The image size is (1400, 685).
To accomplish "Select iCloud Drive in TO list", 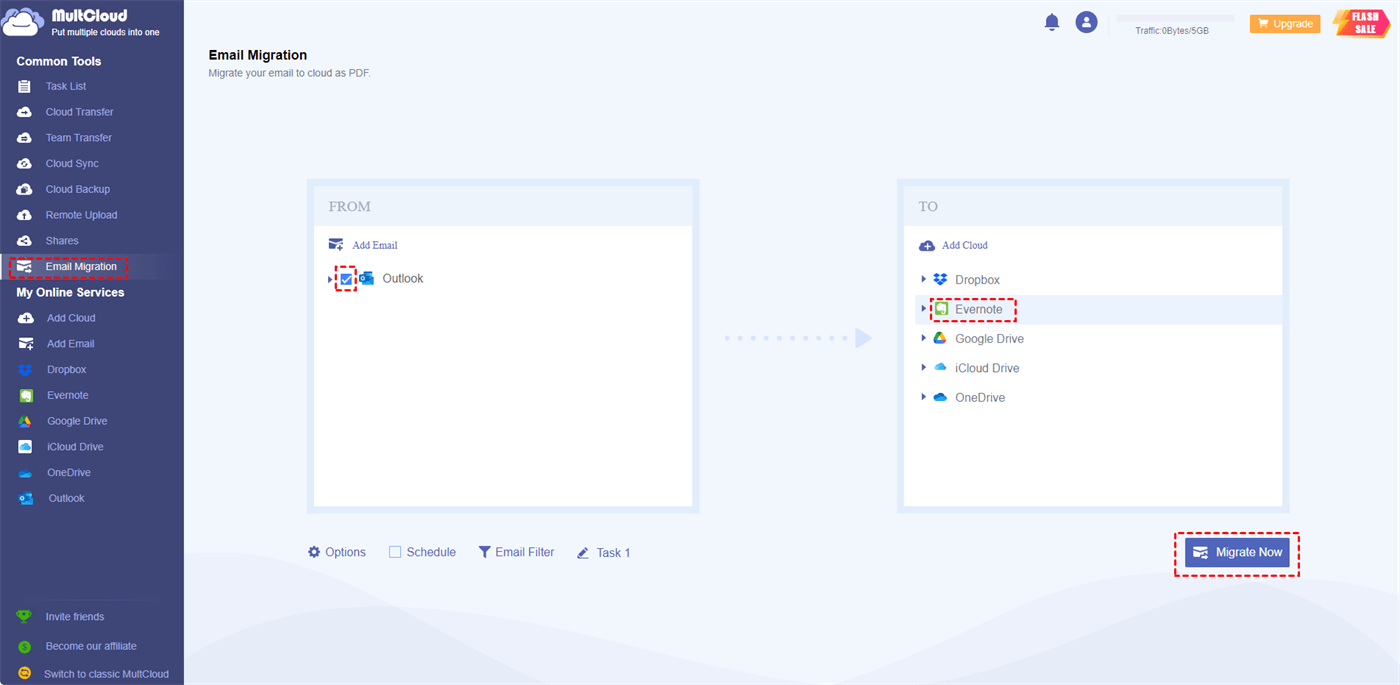I will pos(987,368).
